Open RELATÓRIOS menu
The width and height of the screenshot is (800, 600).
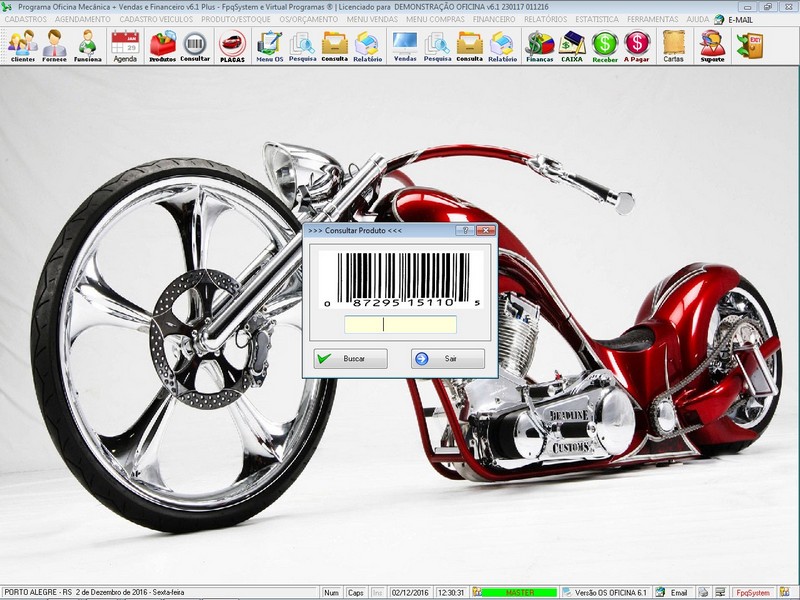click(x=545, y=19)
